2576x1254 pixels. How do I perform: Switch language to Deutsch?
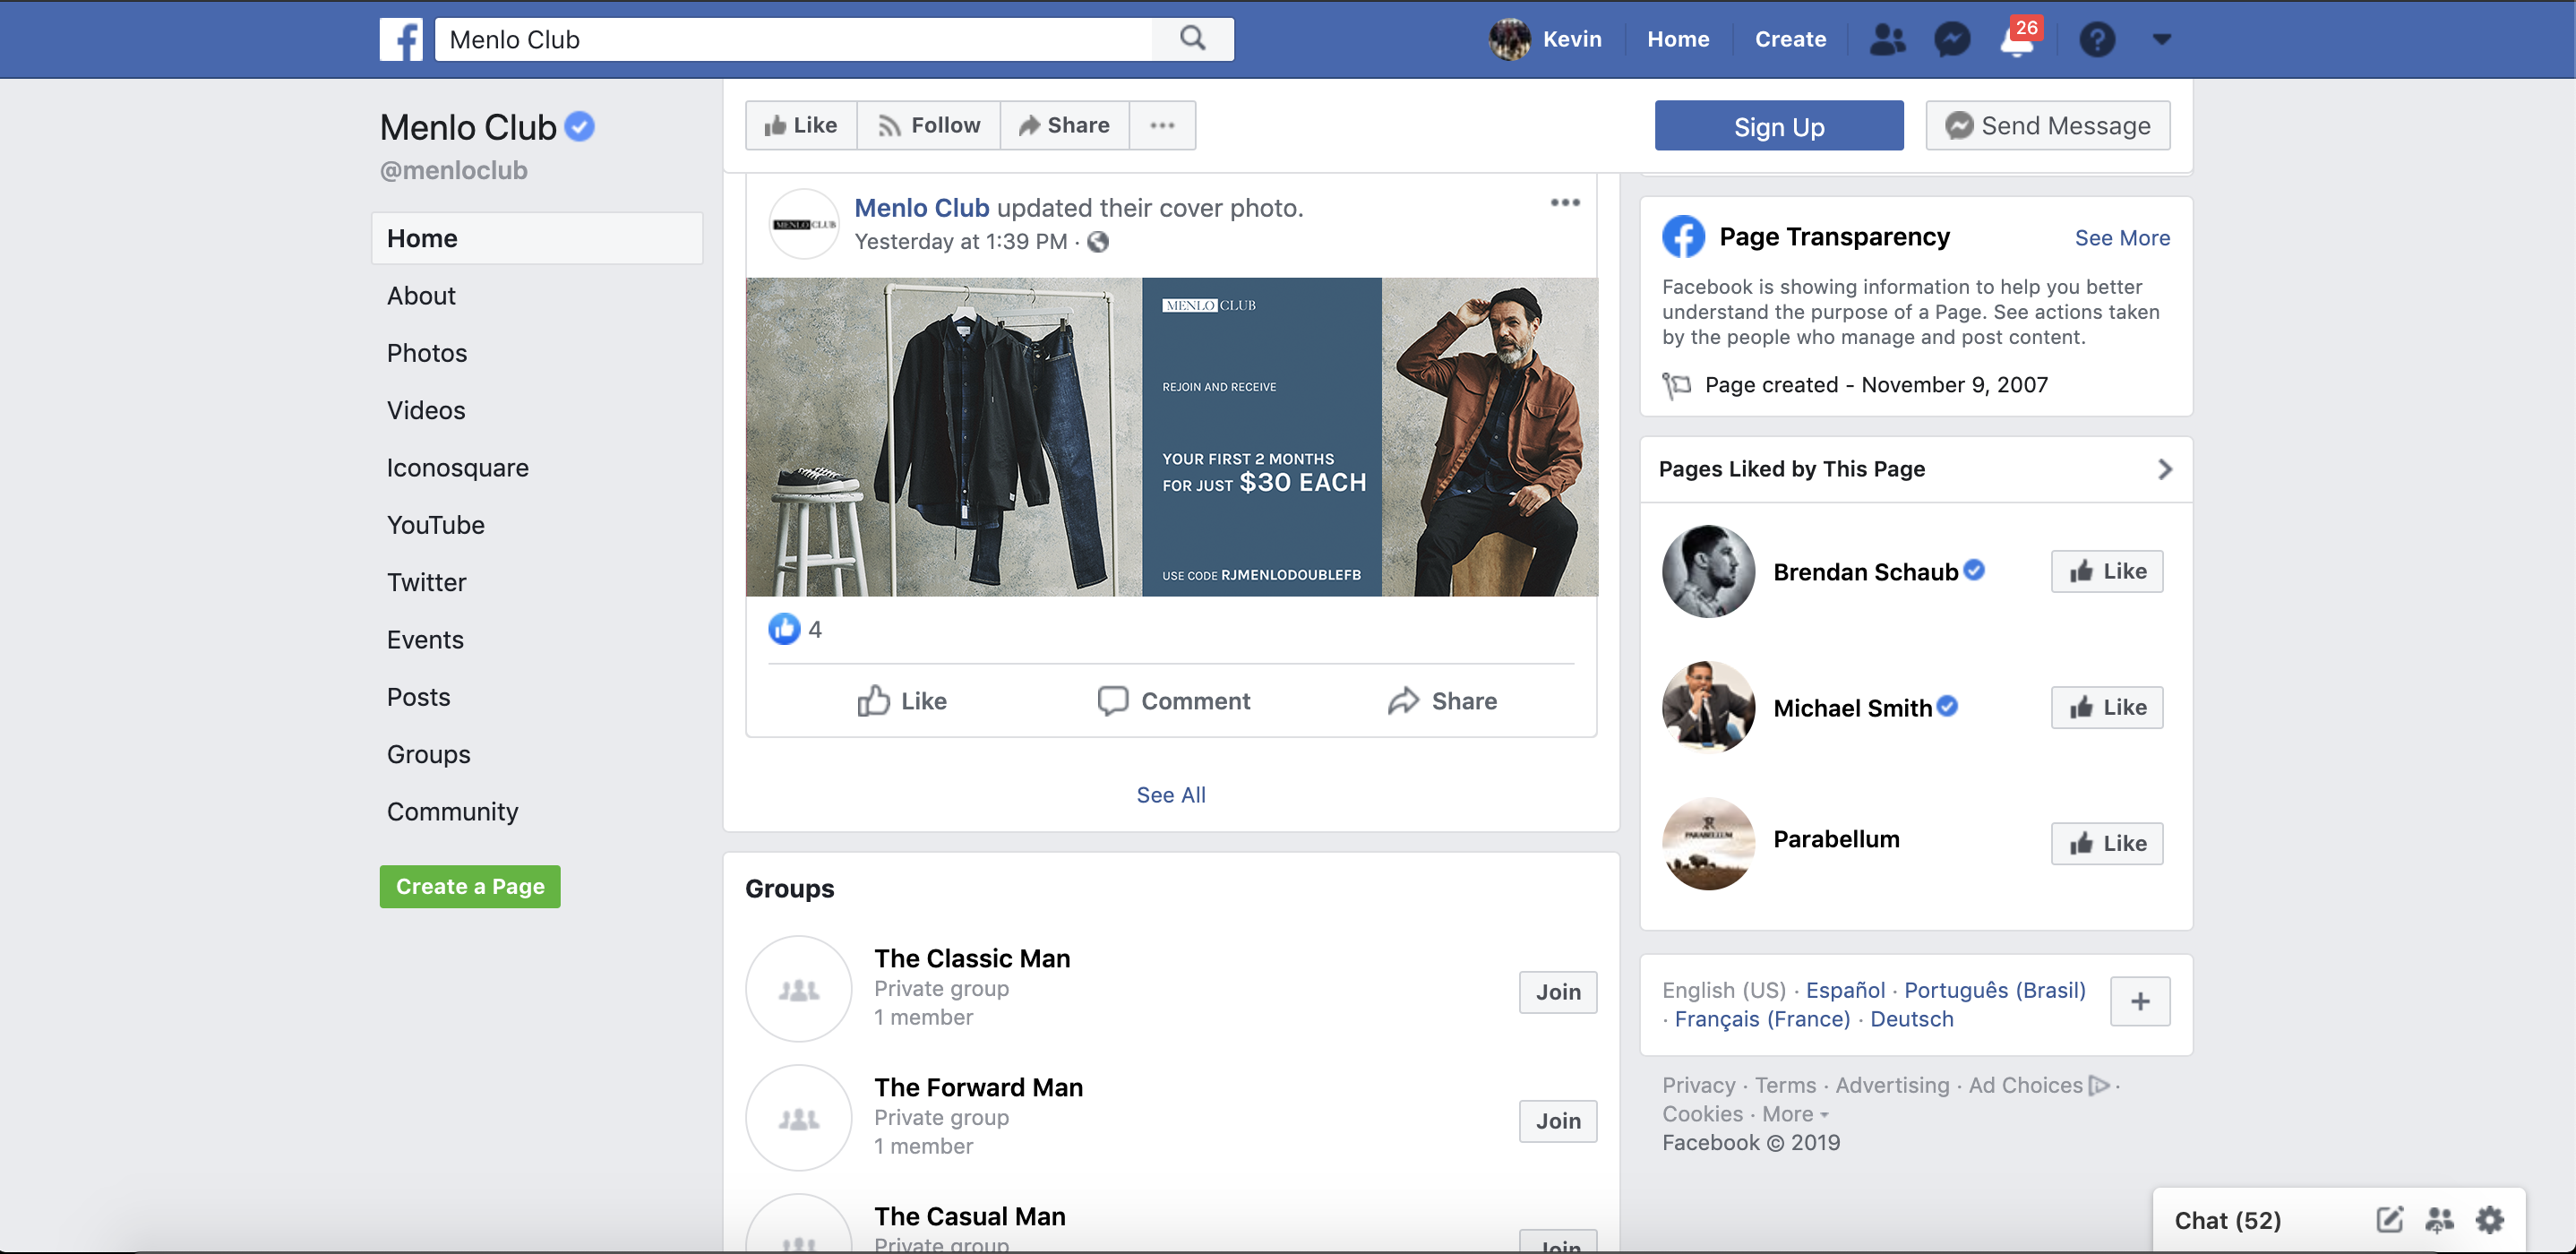point(1911,1019)
